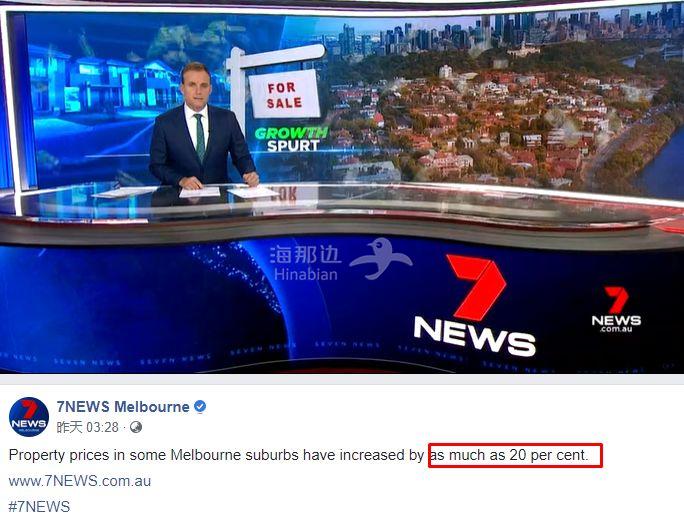Click the small 7NEWS.com.au watermark logo
This screenshot has width=684, height=522.
pyautogui.click(x=616, y=309)
